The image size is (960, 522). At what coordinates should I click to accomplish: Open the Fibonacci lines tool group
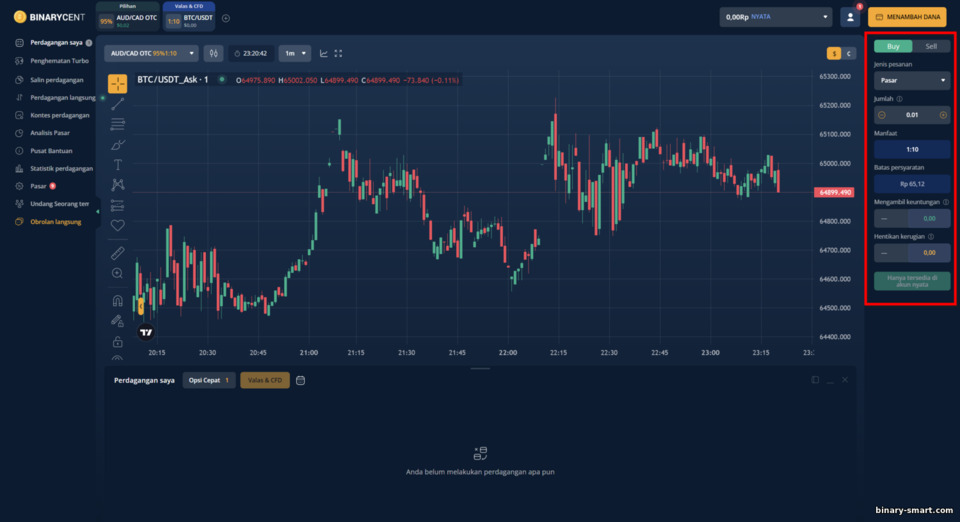(118, 124)
